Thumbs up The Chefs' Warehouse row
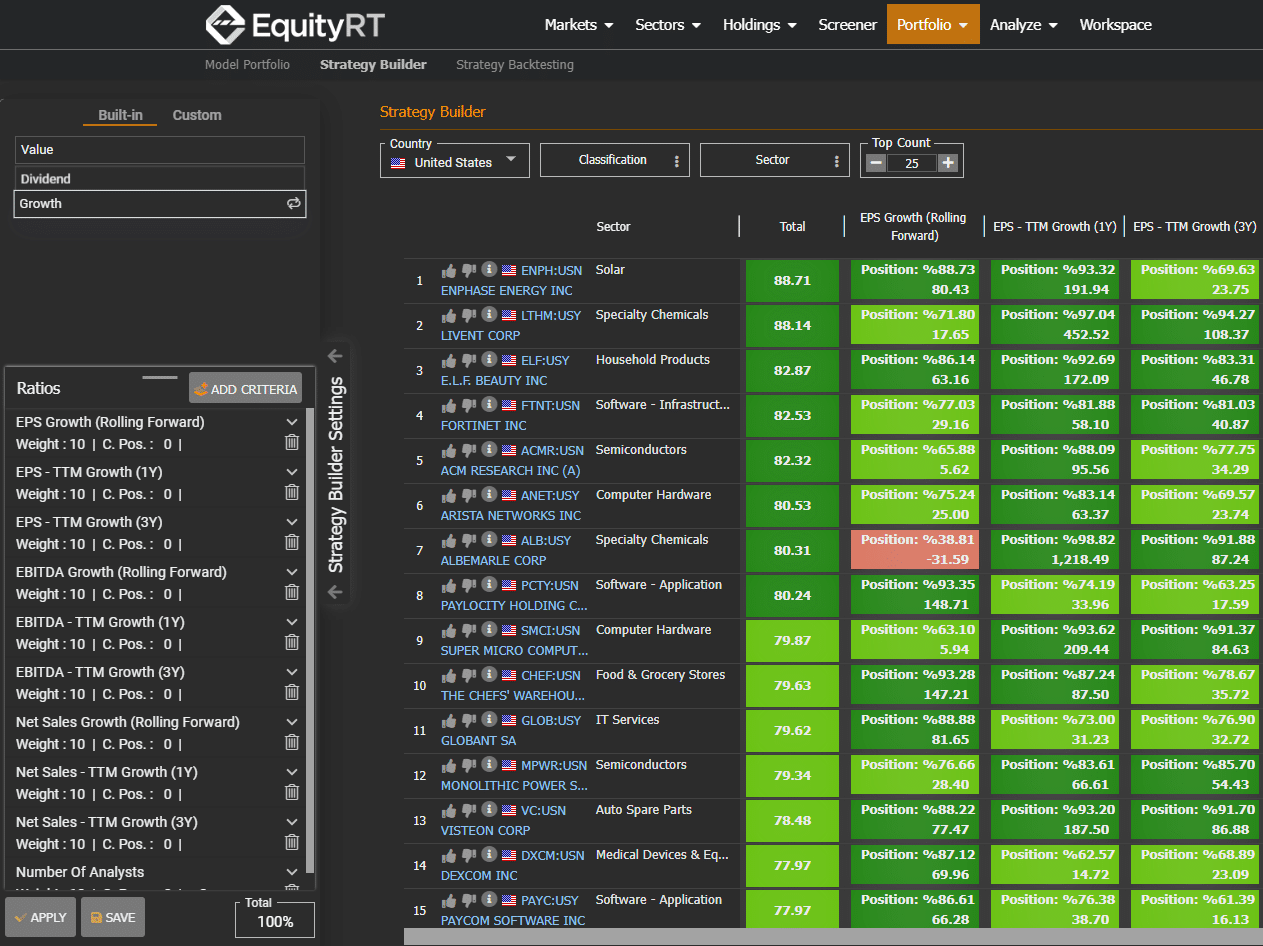The height and width of the screenshot is (946, 1263). click(449, 675)
